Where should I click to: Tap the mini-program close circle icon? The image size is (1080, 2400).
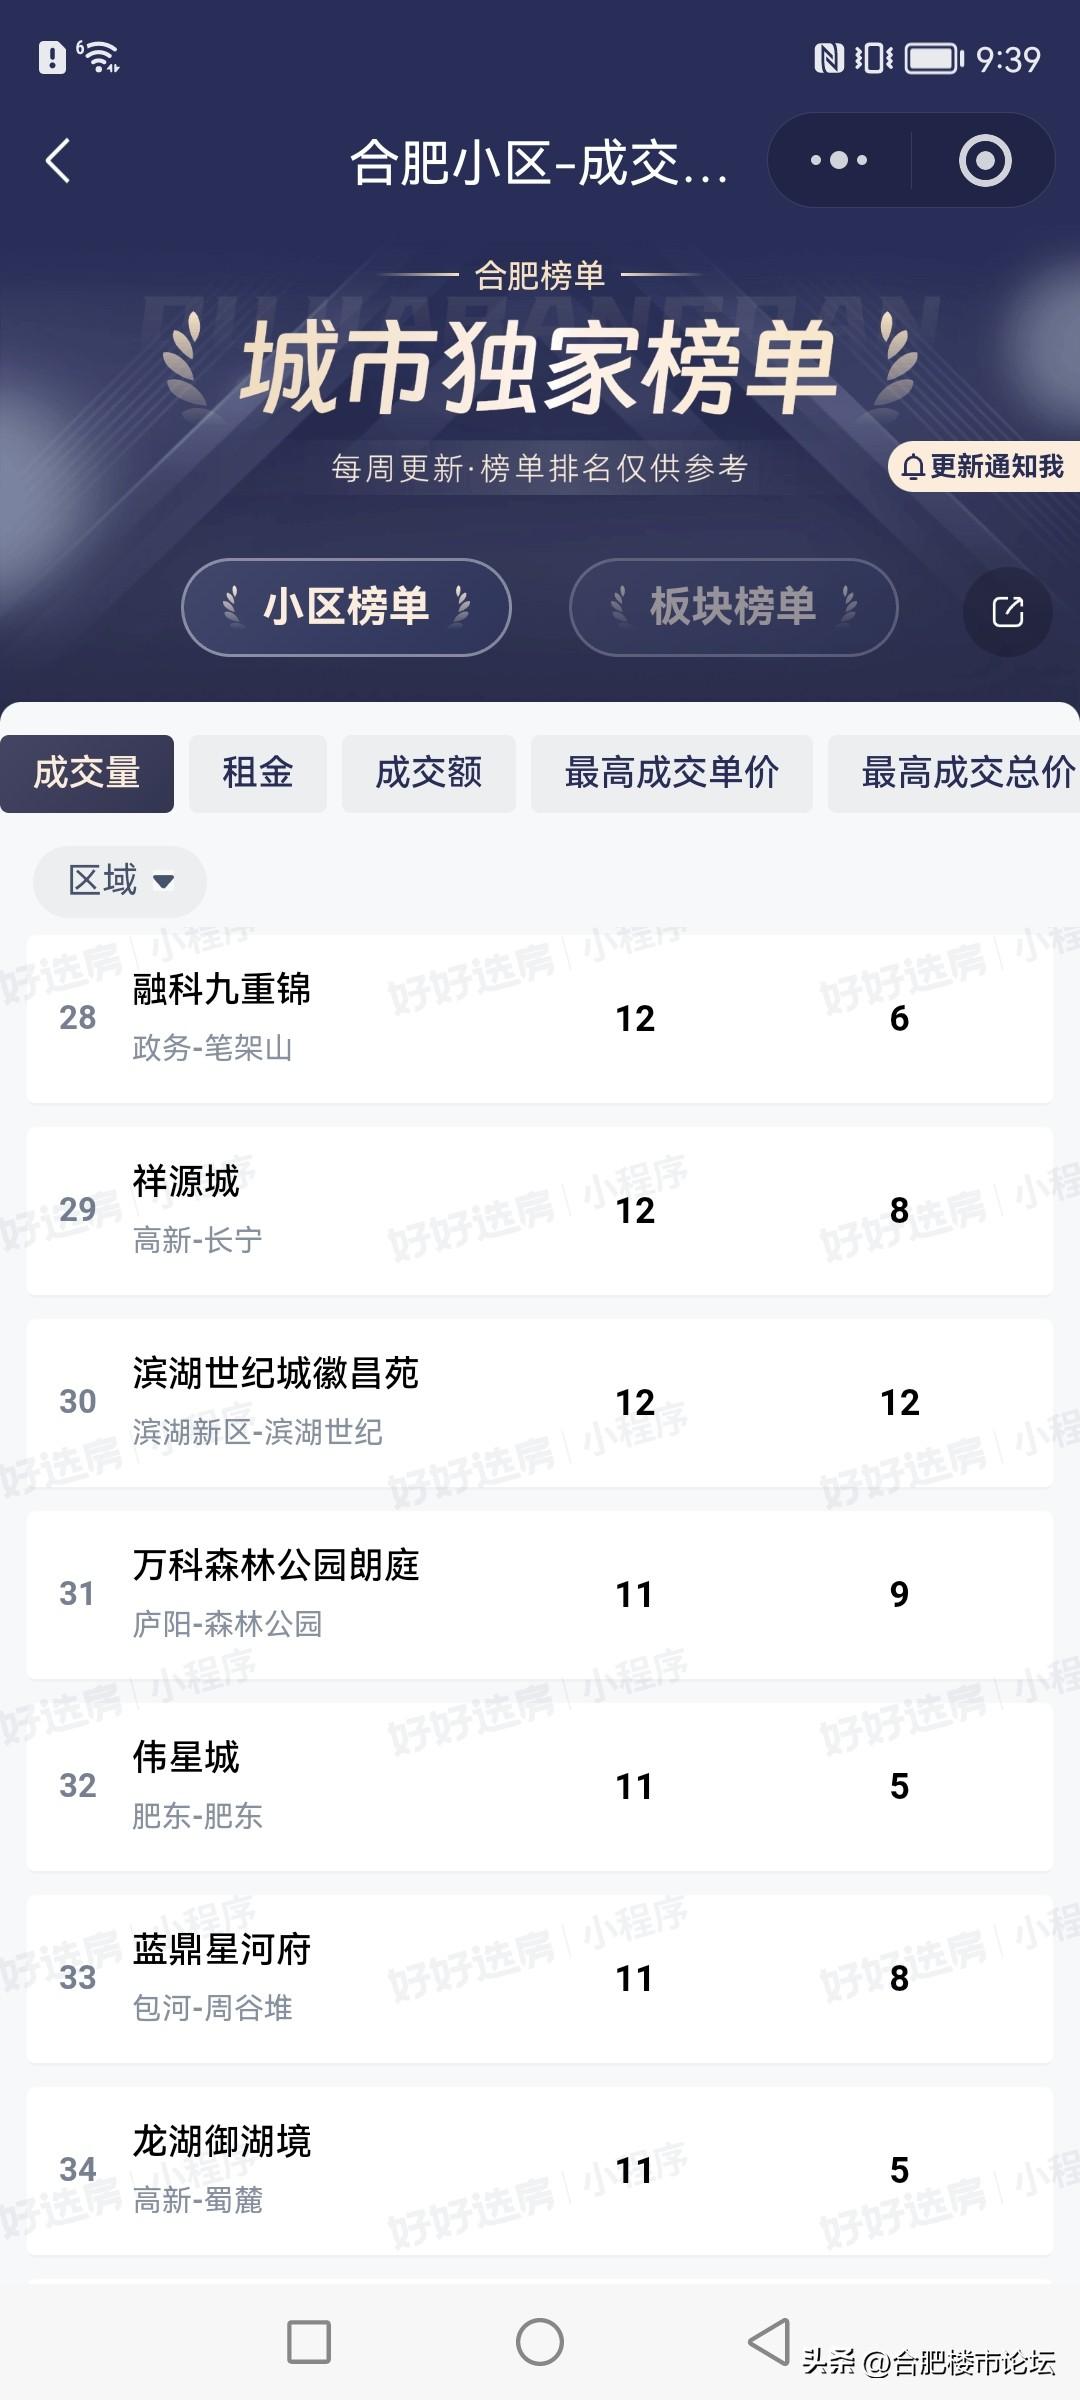985,161
